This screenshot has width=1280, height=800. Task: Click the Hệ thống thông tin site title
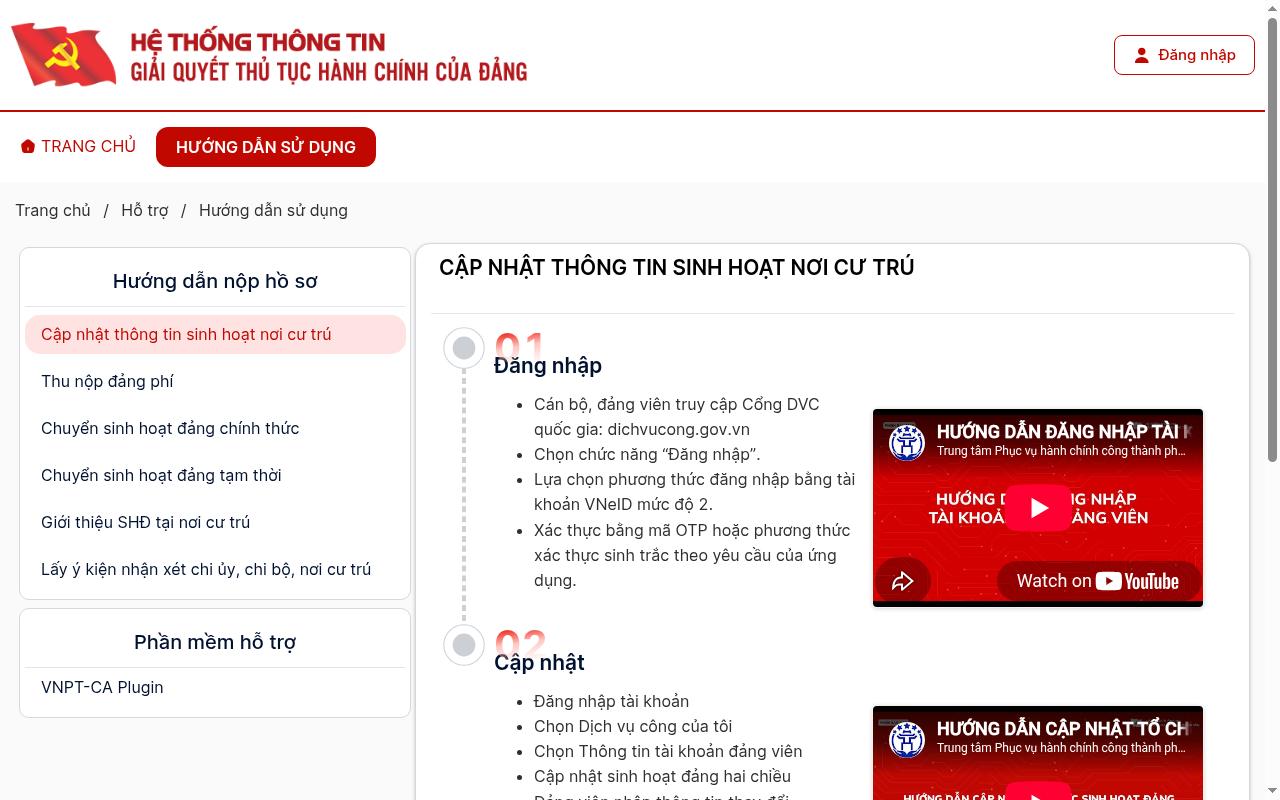click(x=329, y=56)
